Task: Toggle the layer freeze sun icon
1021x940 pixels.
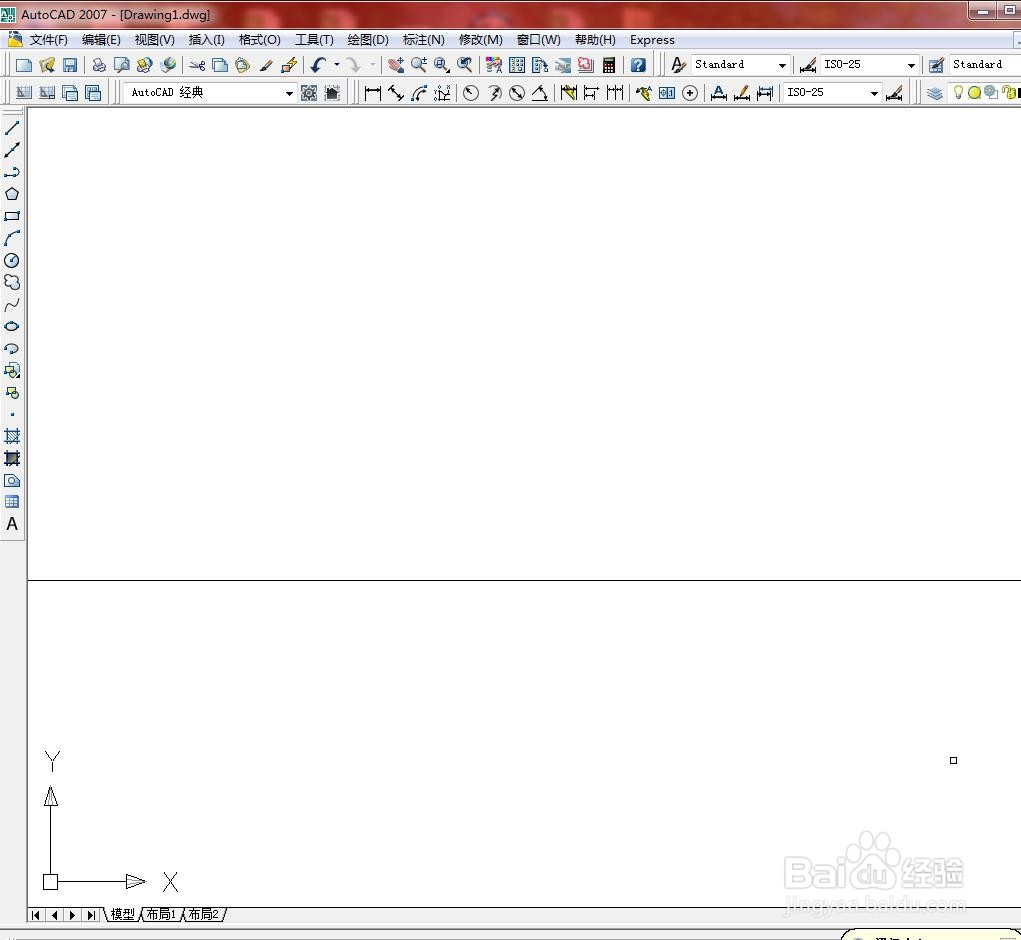Action: (x=974, y=92)
